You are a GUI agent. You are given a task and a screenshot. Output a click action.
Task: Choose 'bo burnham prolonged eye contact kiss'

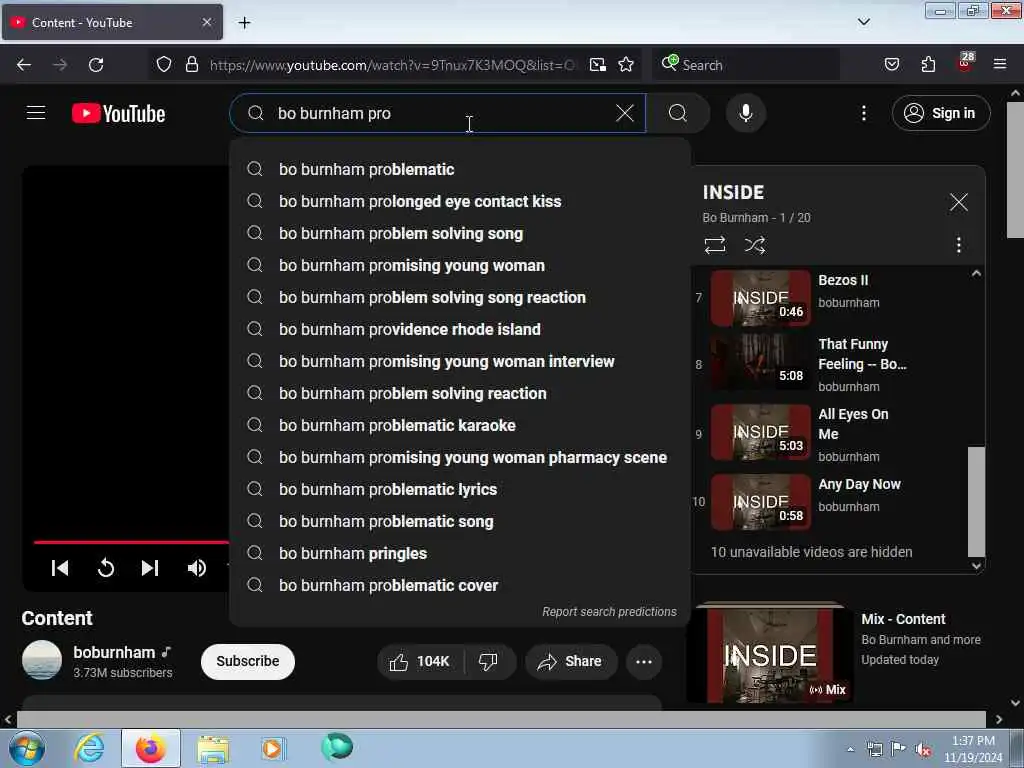pos(460,201)
